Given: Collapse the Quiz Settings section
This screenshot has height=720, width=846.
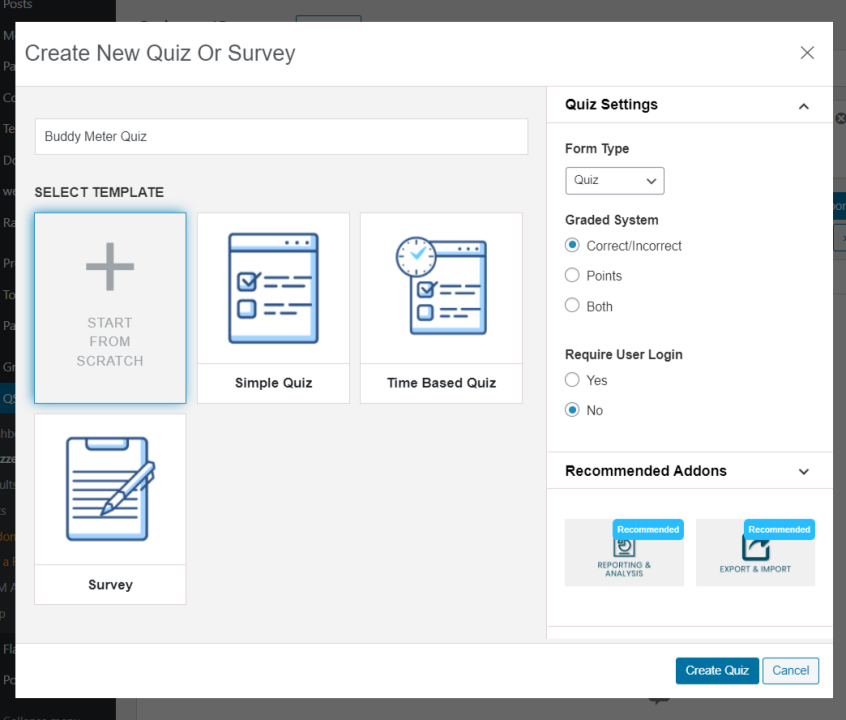Looking at the screenshot, I should (803, 106).
